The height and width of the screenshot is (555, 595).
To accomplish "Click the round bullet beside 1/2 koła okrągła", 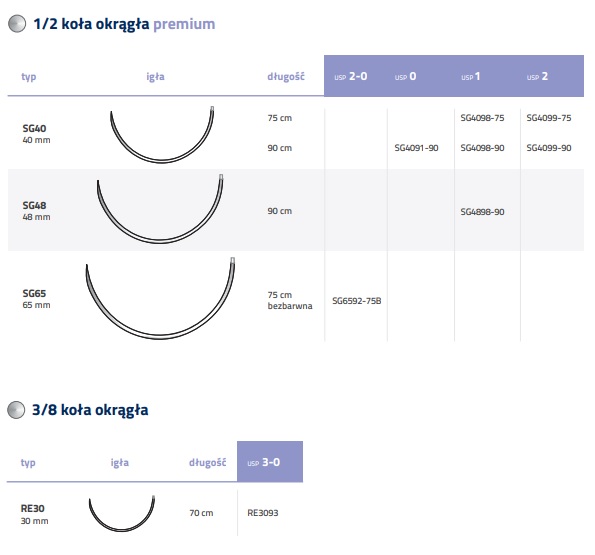I will (17, 24).
